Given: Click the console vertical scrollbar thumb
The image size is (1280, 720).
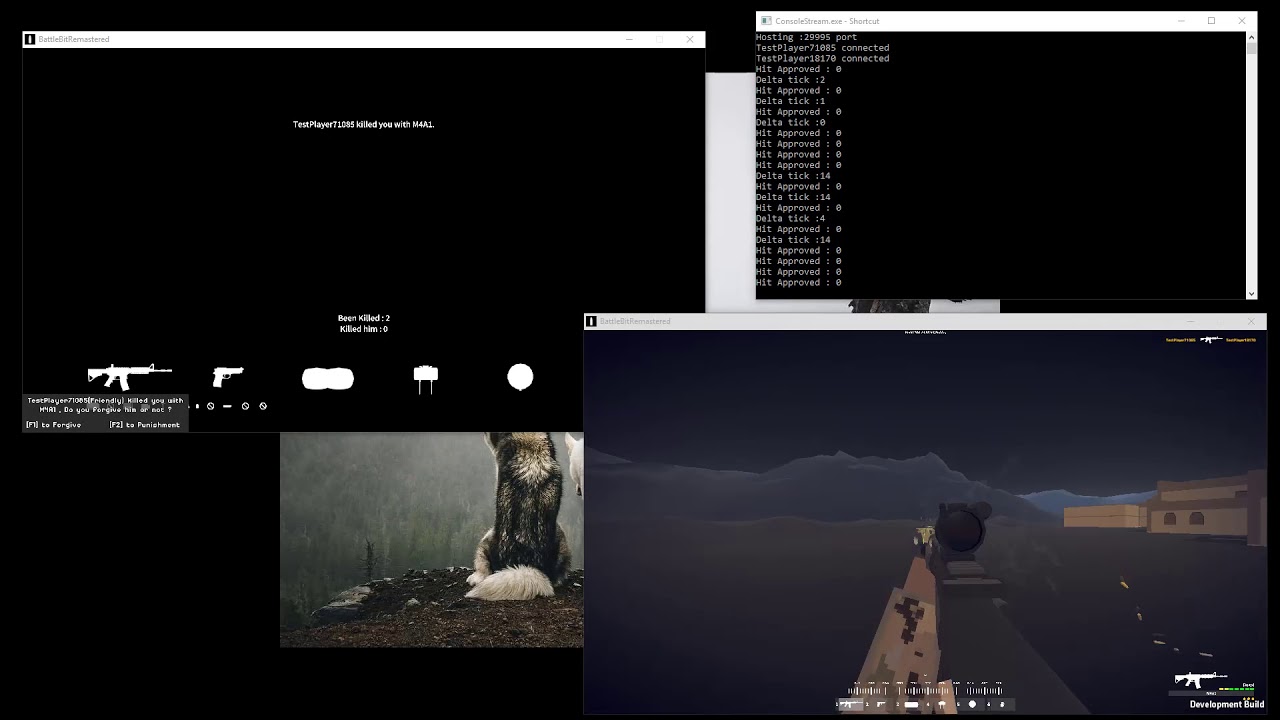Looking at the screenshot, I should tap(1251, 48).
